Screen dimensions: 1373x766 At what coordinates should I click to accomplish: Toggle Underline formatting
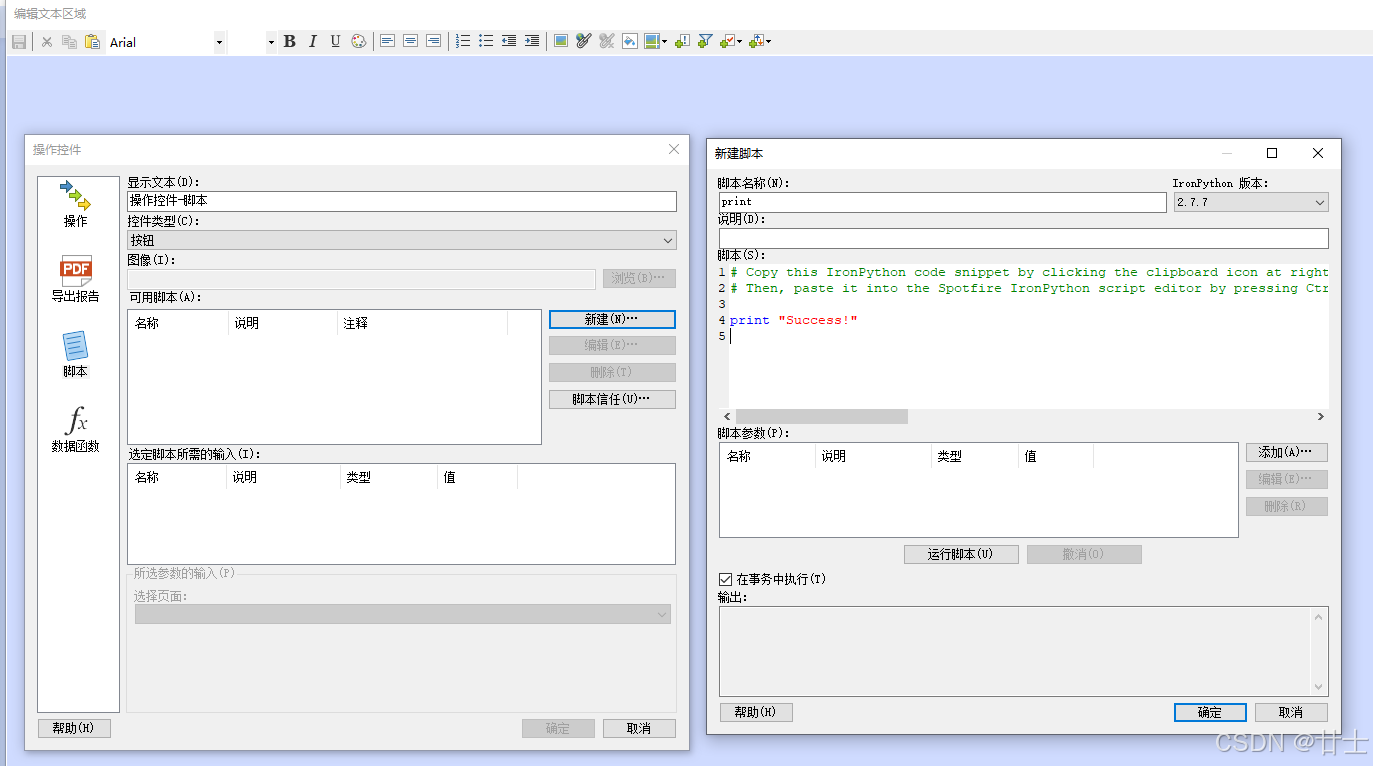pyautogui.click(x=335, y=42)
